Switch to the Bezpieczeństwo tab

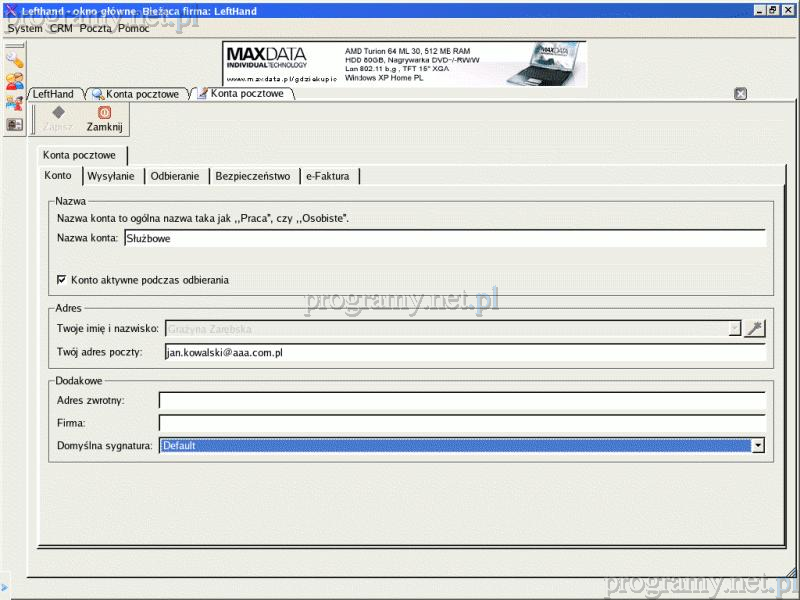tap(252, 176)
